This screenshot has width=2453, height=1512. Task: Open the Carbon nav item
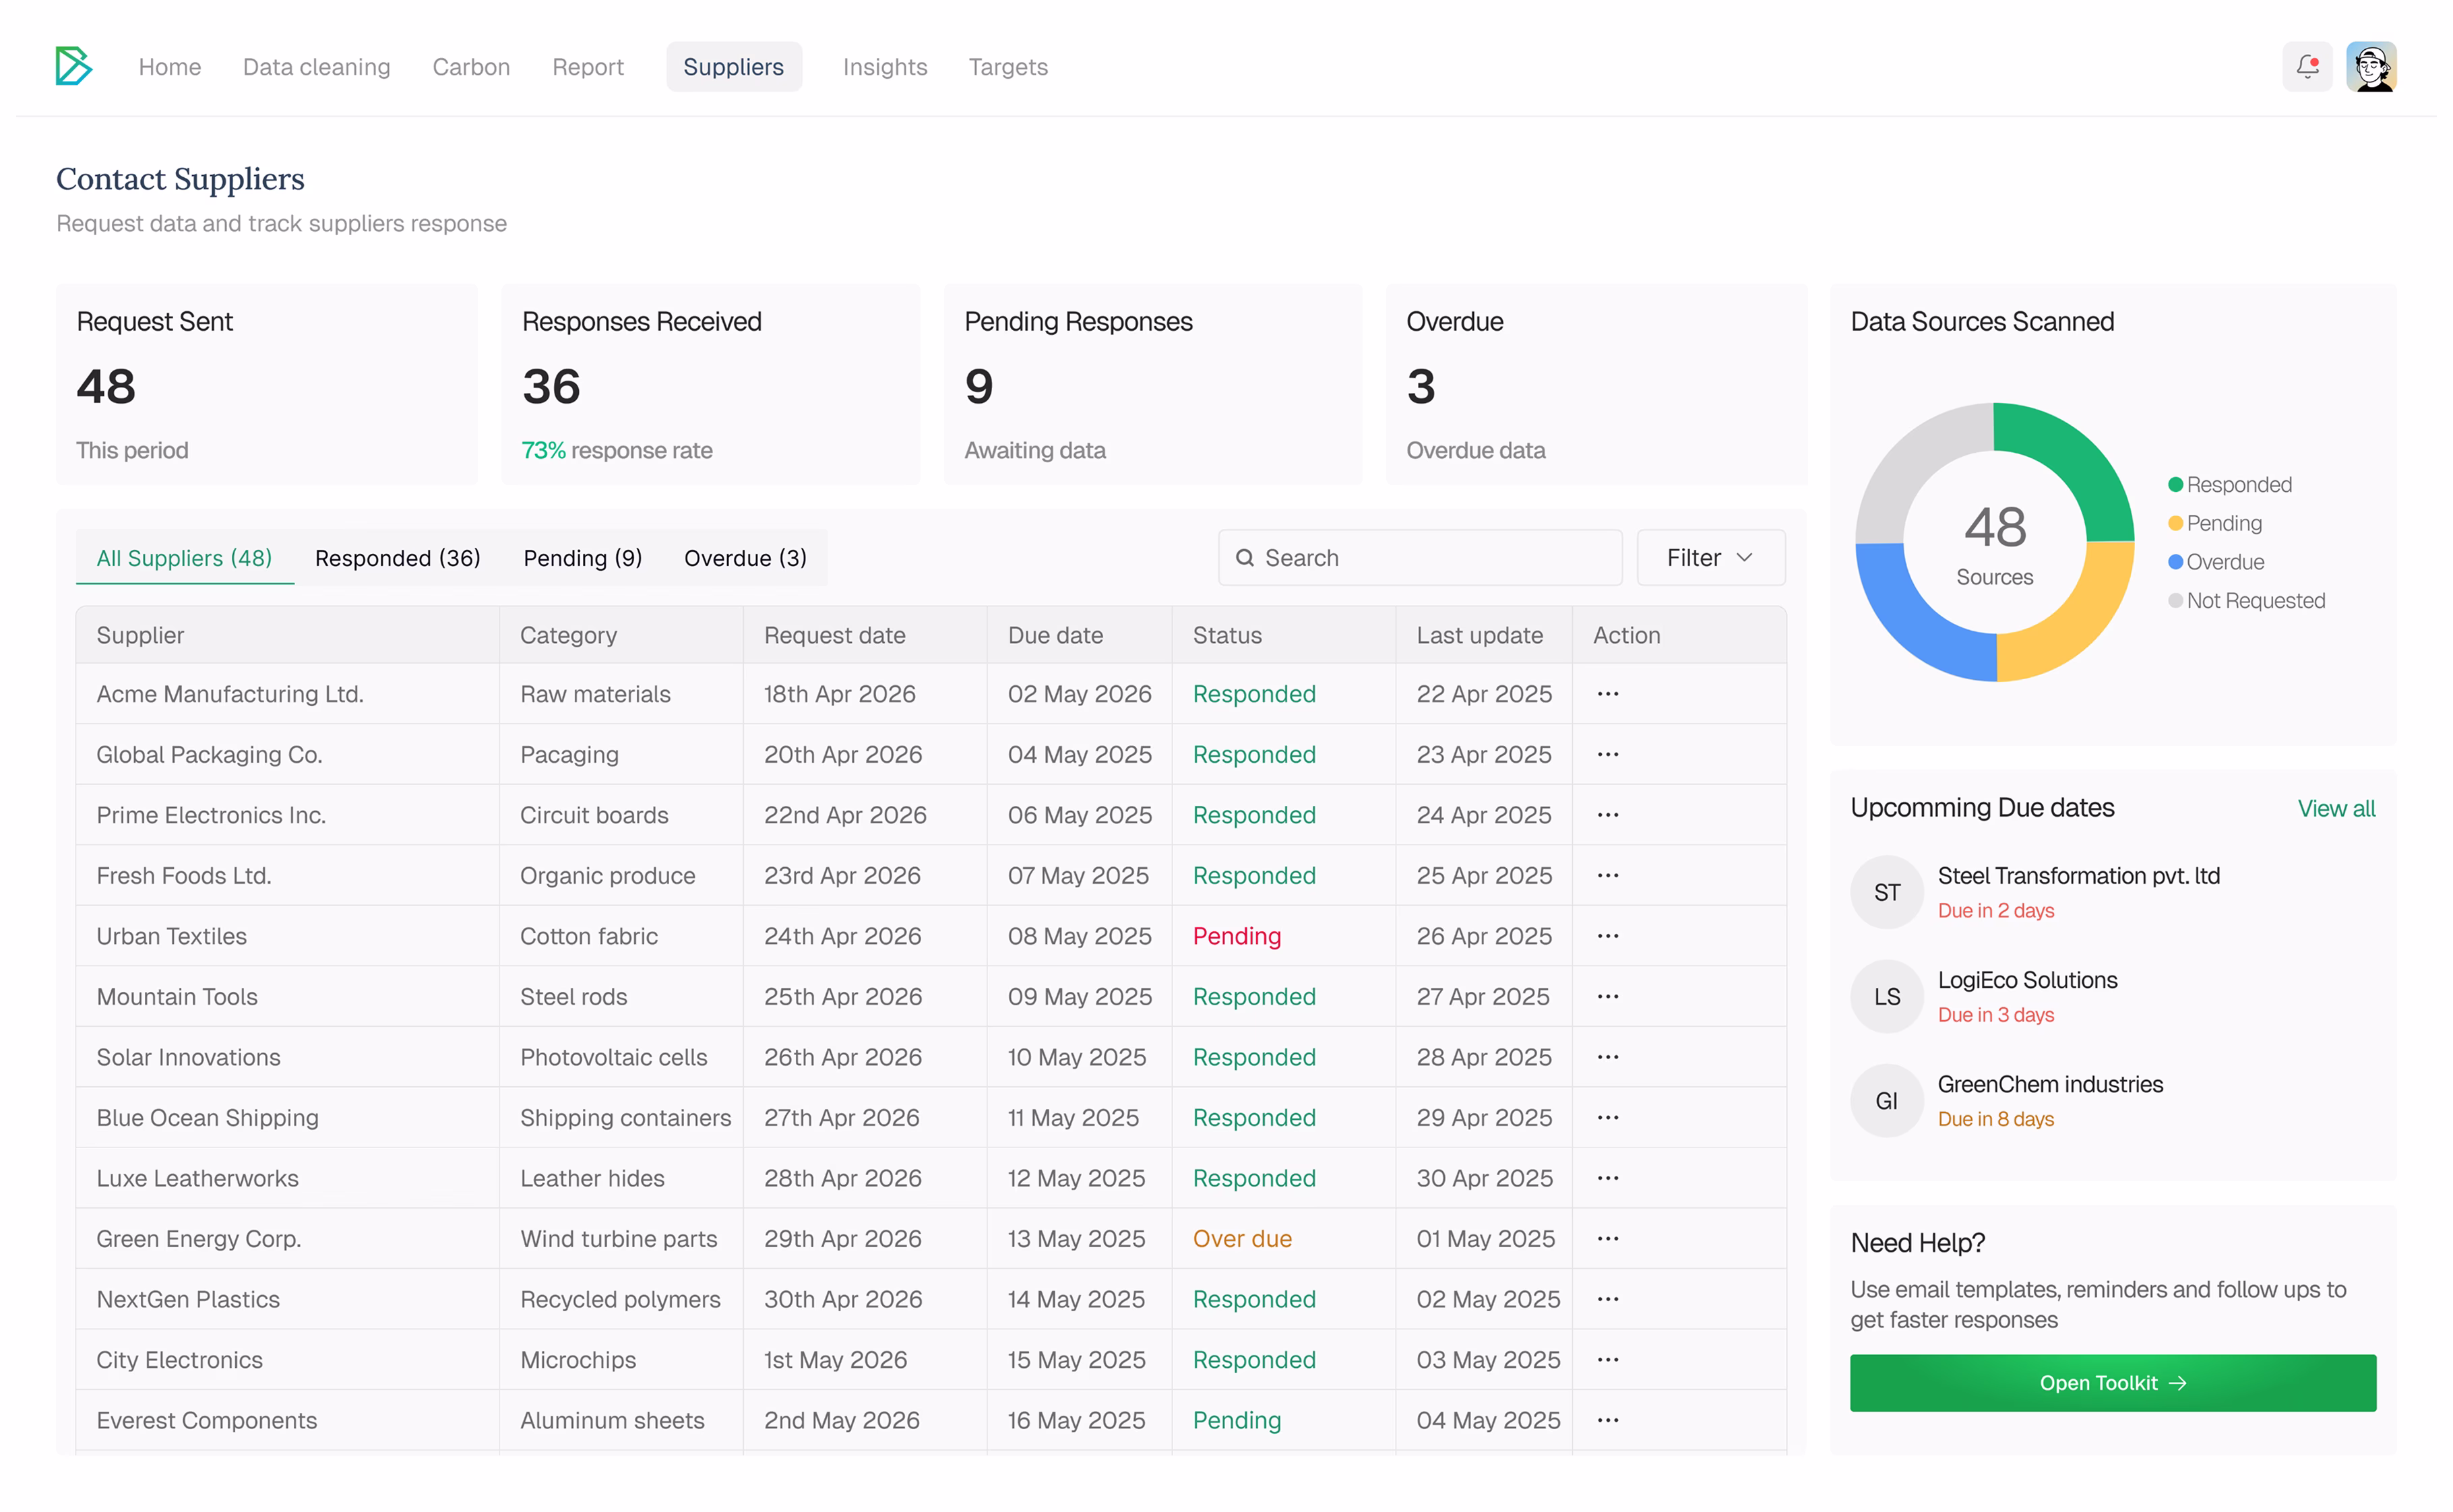click(471, 66)
